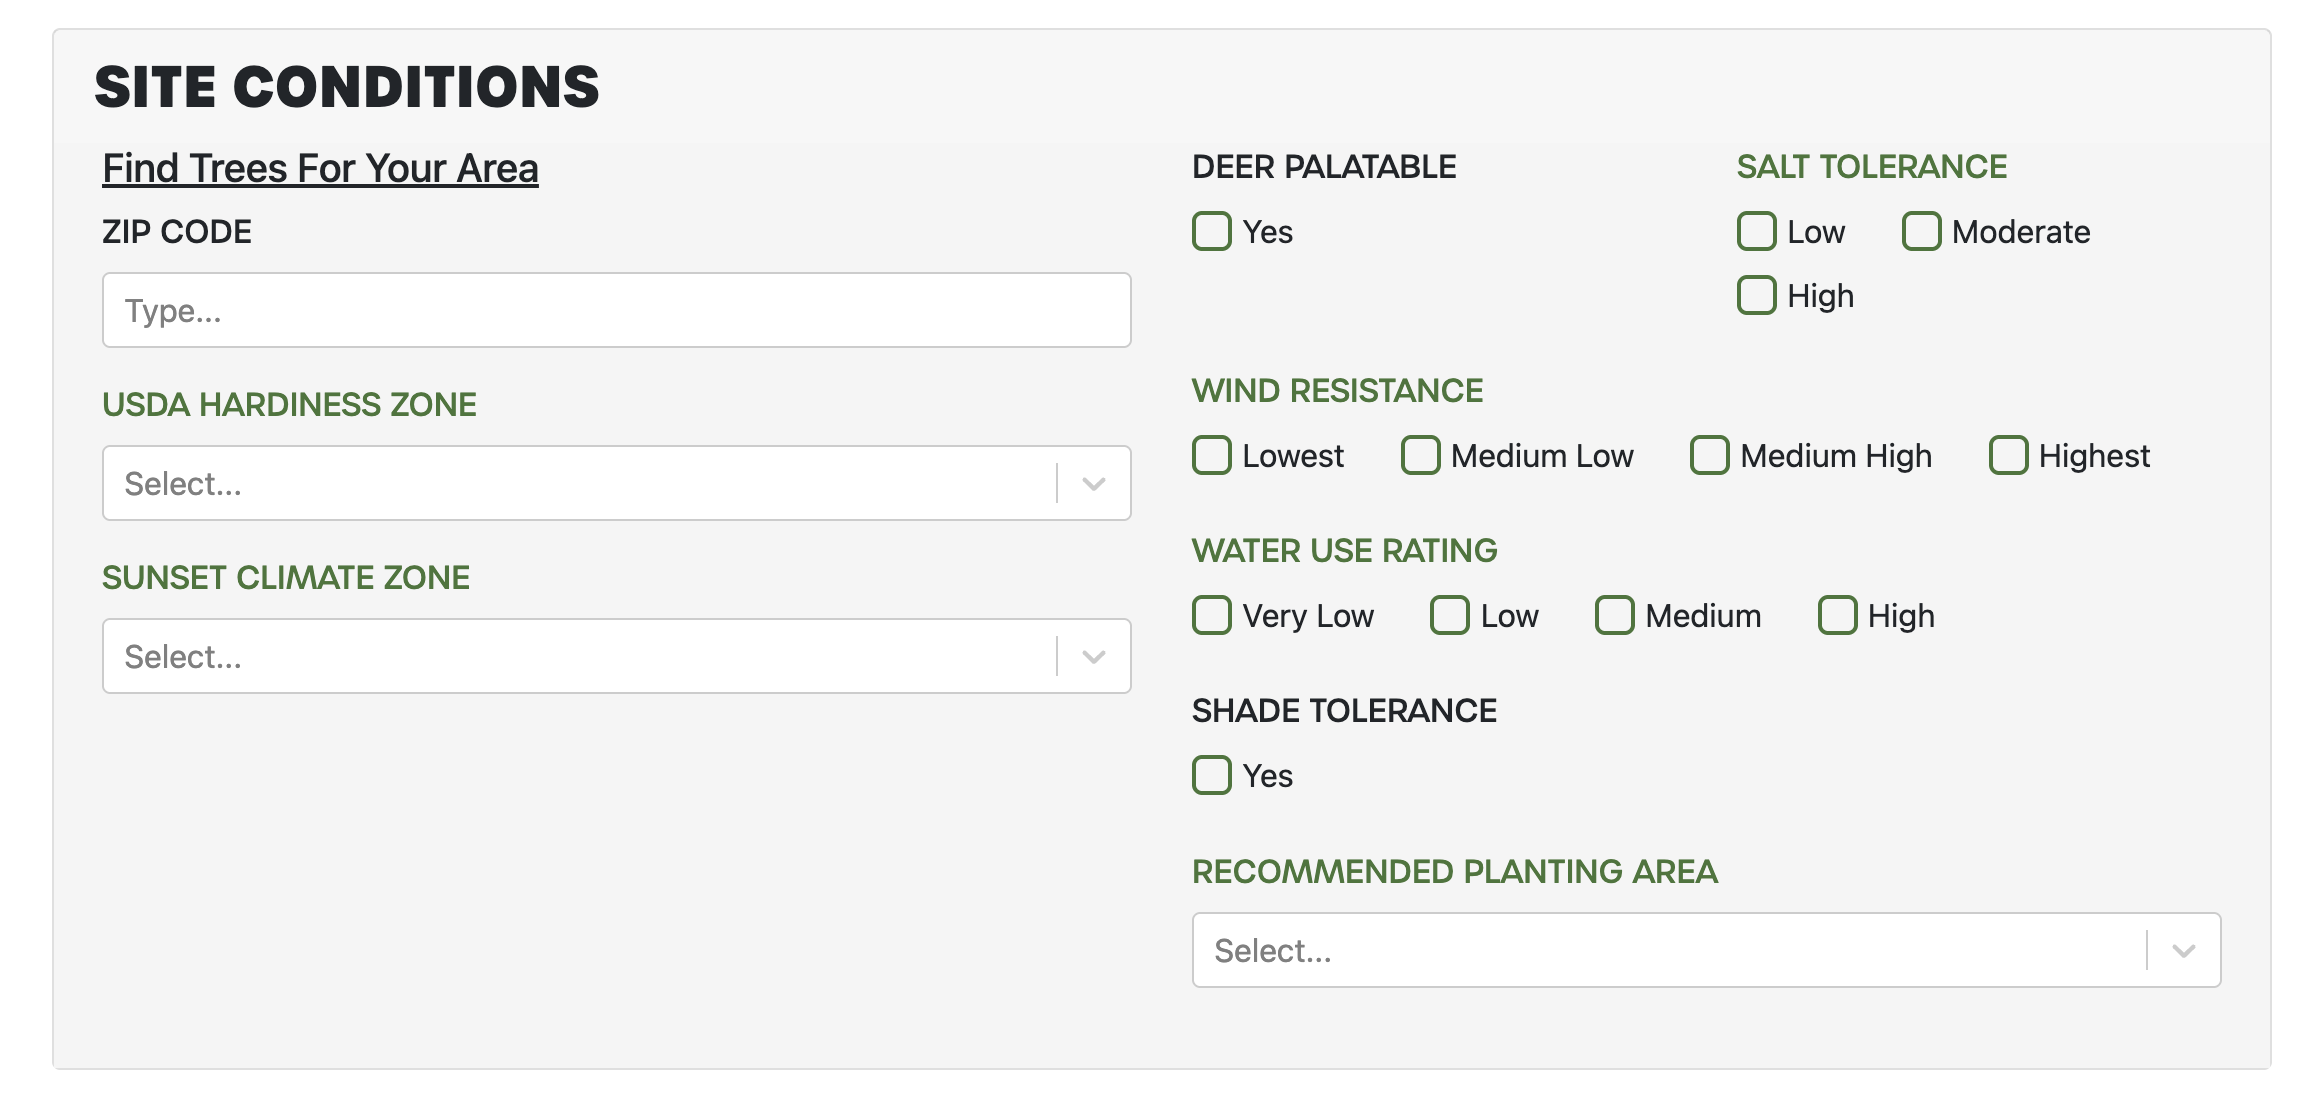Select High water use rating
This screenshot has height=1098, width=2322.
click(1838, 616)
